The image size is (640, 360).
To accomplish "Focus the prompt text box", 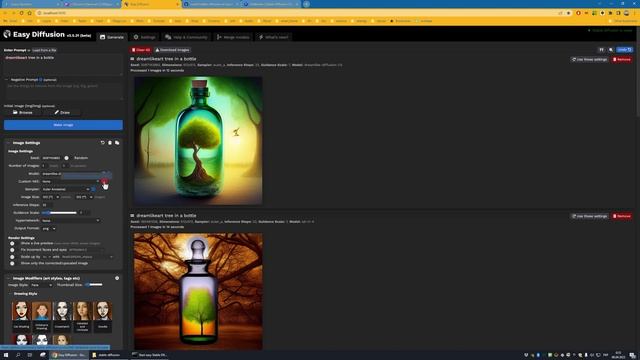I will 63,64.
